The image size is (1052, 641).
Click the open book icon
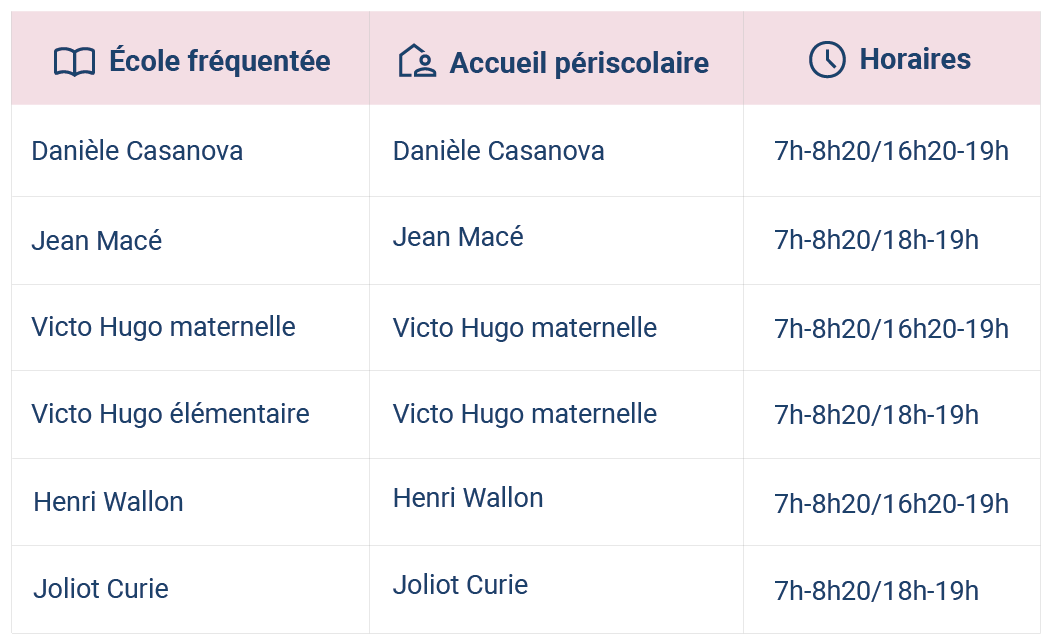pyautogui.click(x=74, y=62)
